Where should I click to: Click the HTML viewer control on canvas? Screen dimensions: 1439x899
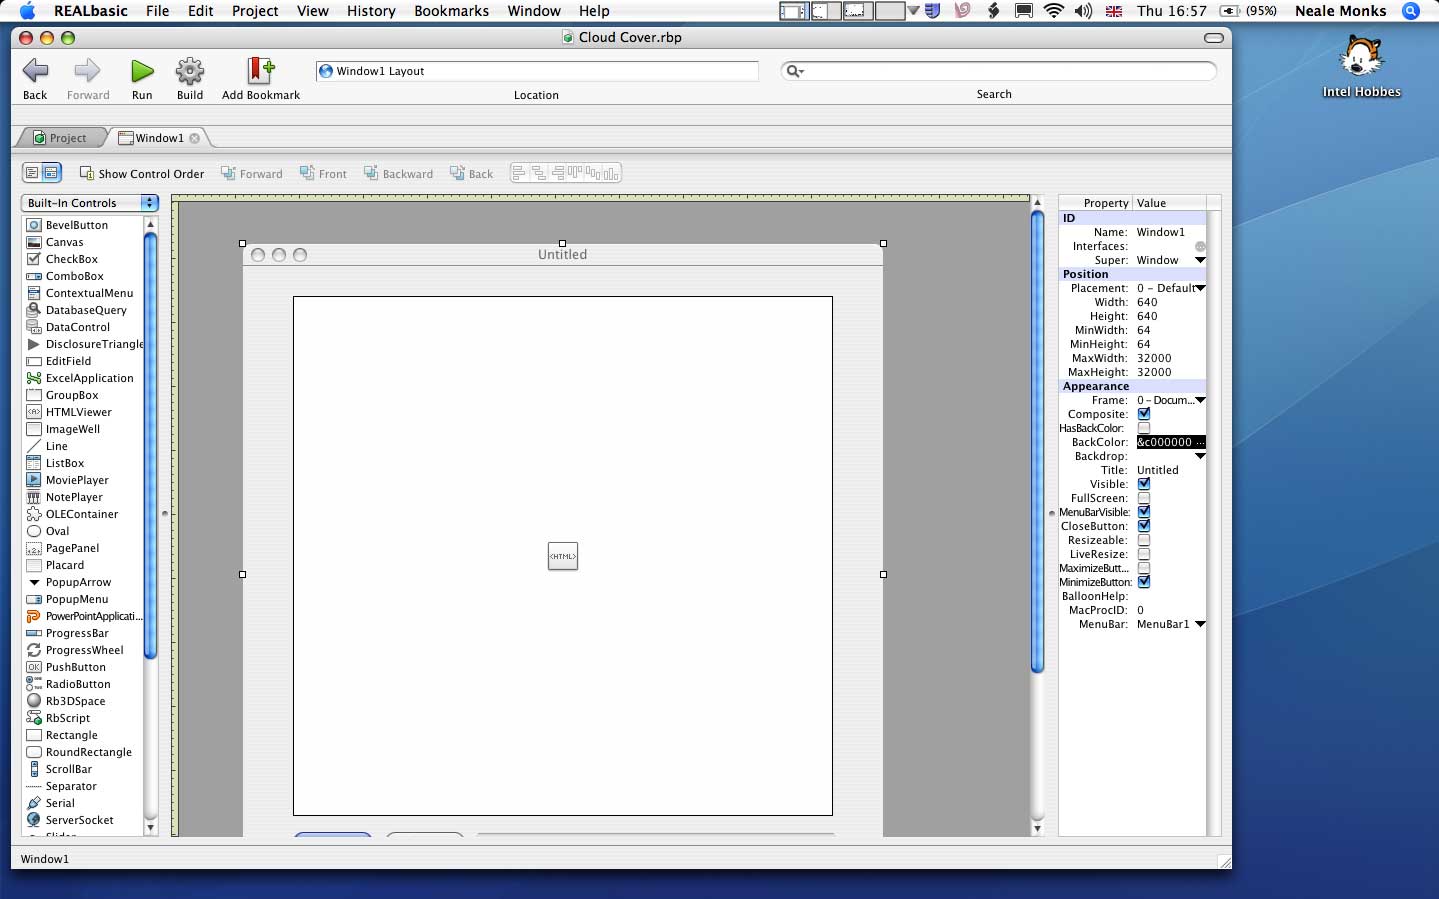[563, 556]
